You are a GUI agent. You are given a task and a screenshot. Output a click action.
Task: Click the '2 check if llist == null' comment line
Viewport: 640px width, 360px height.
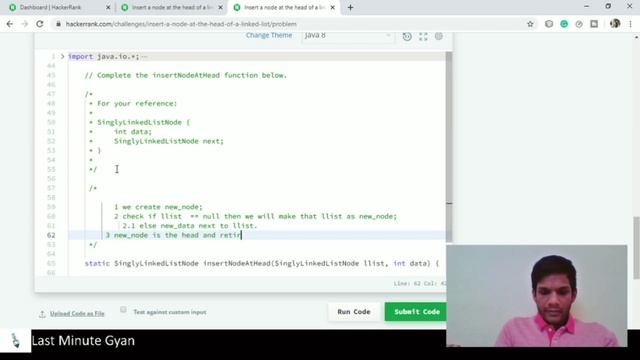tap(256, 216)
